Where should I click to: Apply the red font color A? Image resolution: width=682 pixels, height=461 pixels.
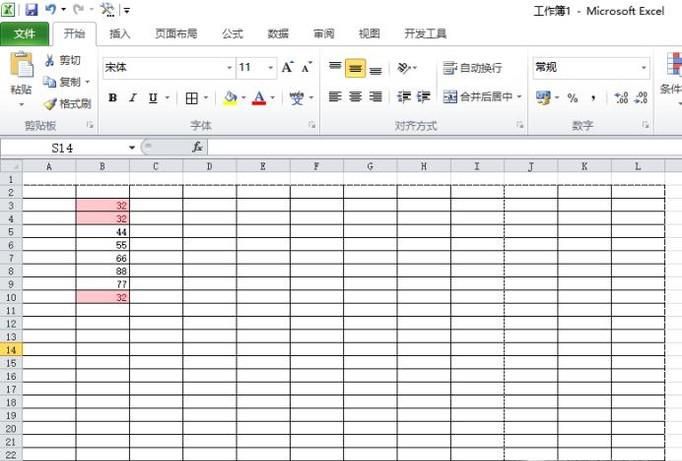click(259, 98)
